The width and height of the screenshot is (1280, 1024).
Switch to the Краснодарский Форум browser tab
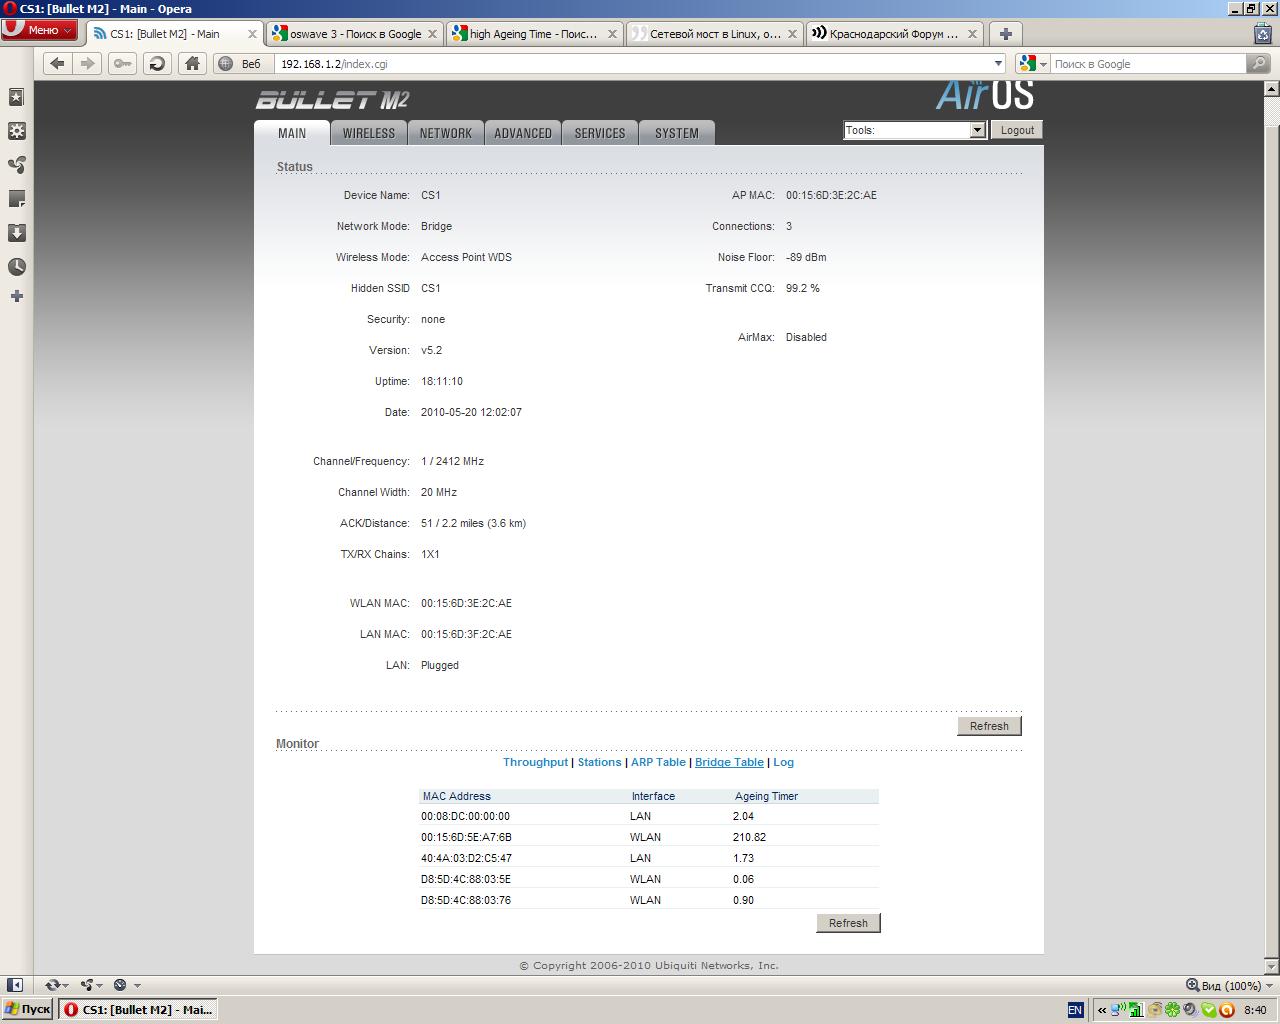point(893,33)
